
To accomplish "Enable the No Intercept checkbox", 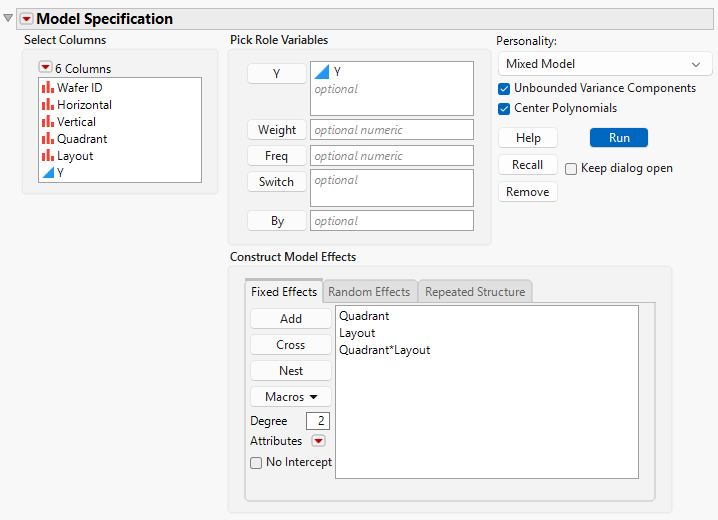I will (x=256, y=463).
